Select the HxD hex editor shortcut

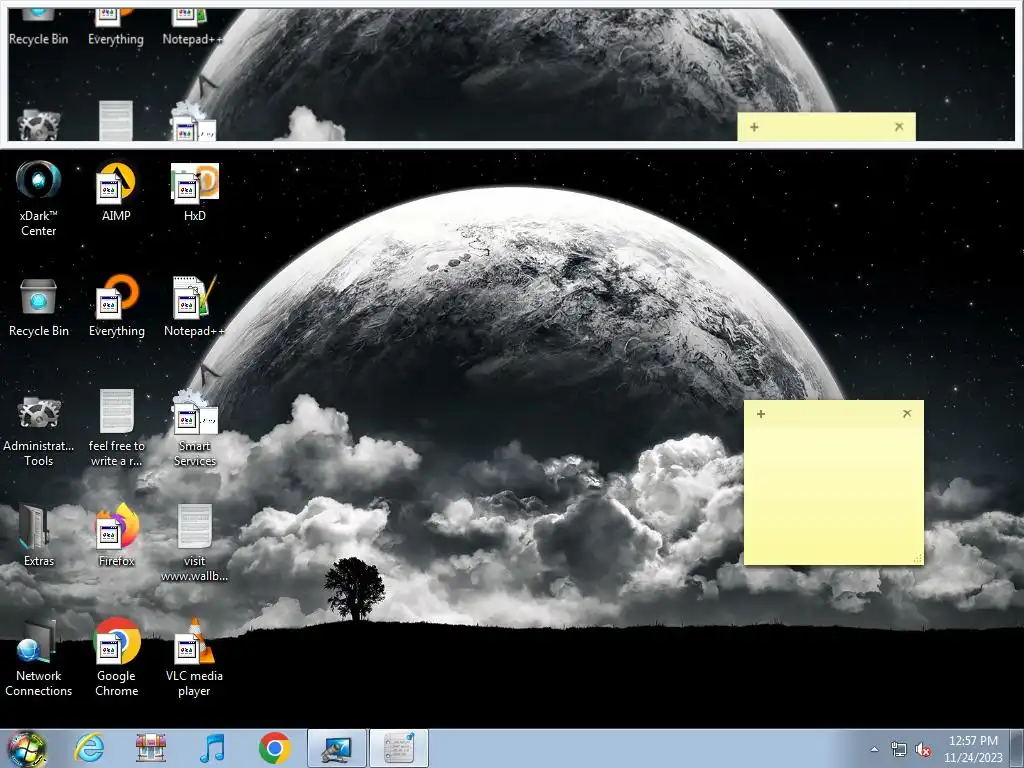[195, 192]
